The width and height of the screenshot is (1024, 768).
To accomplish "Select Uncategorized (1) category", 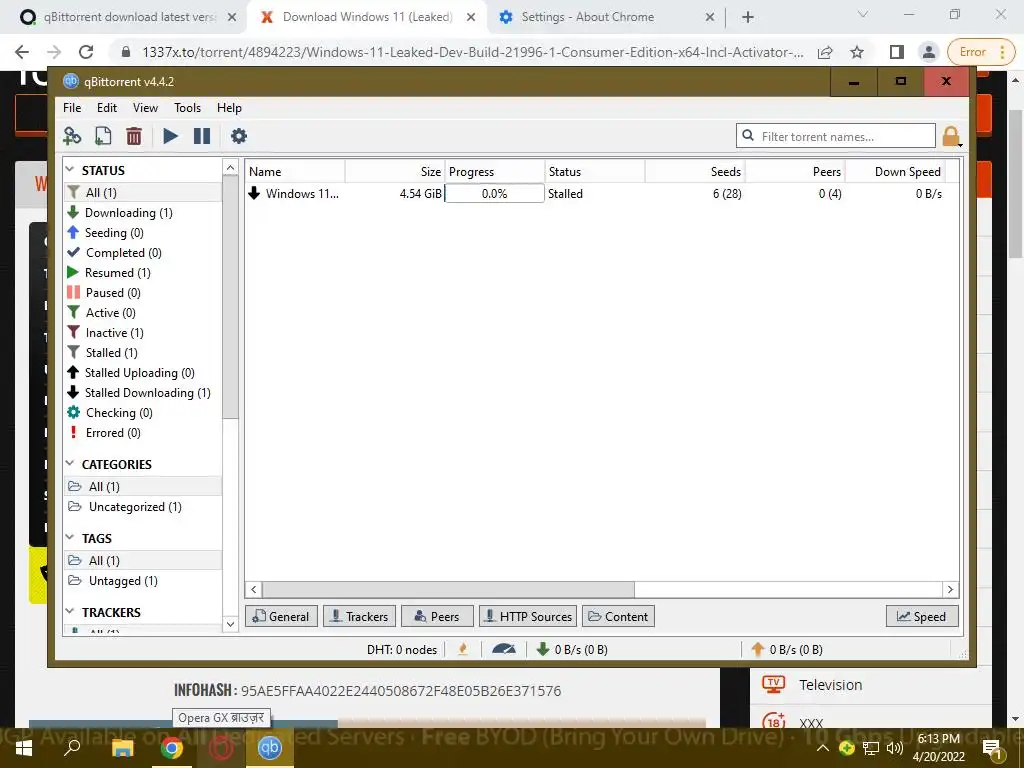I will (143, 507).
